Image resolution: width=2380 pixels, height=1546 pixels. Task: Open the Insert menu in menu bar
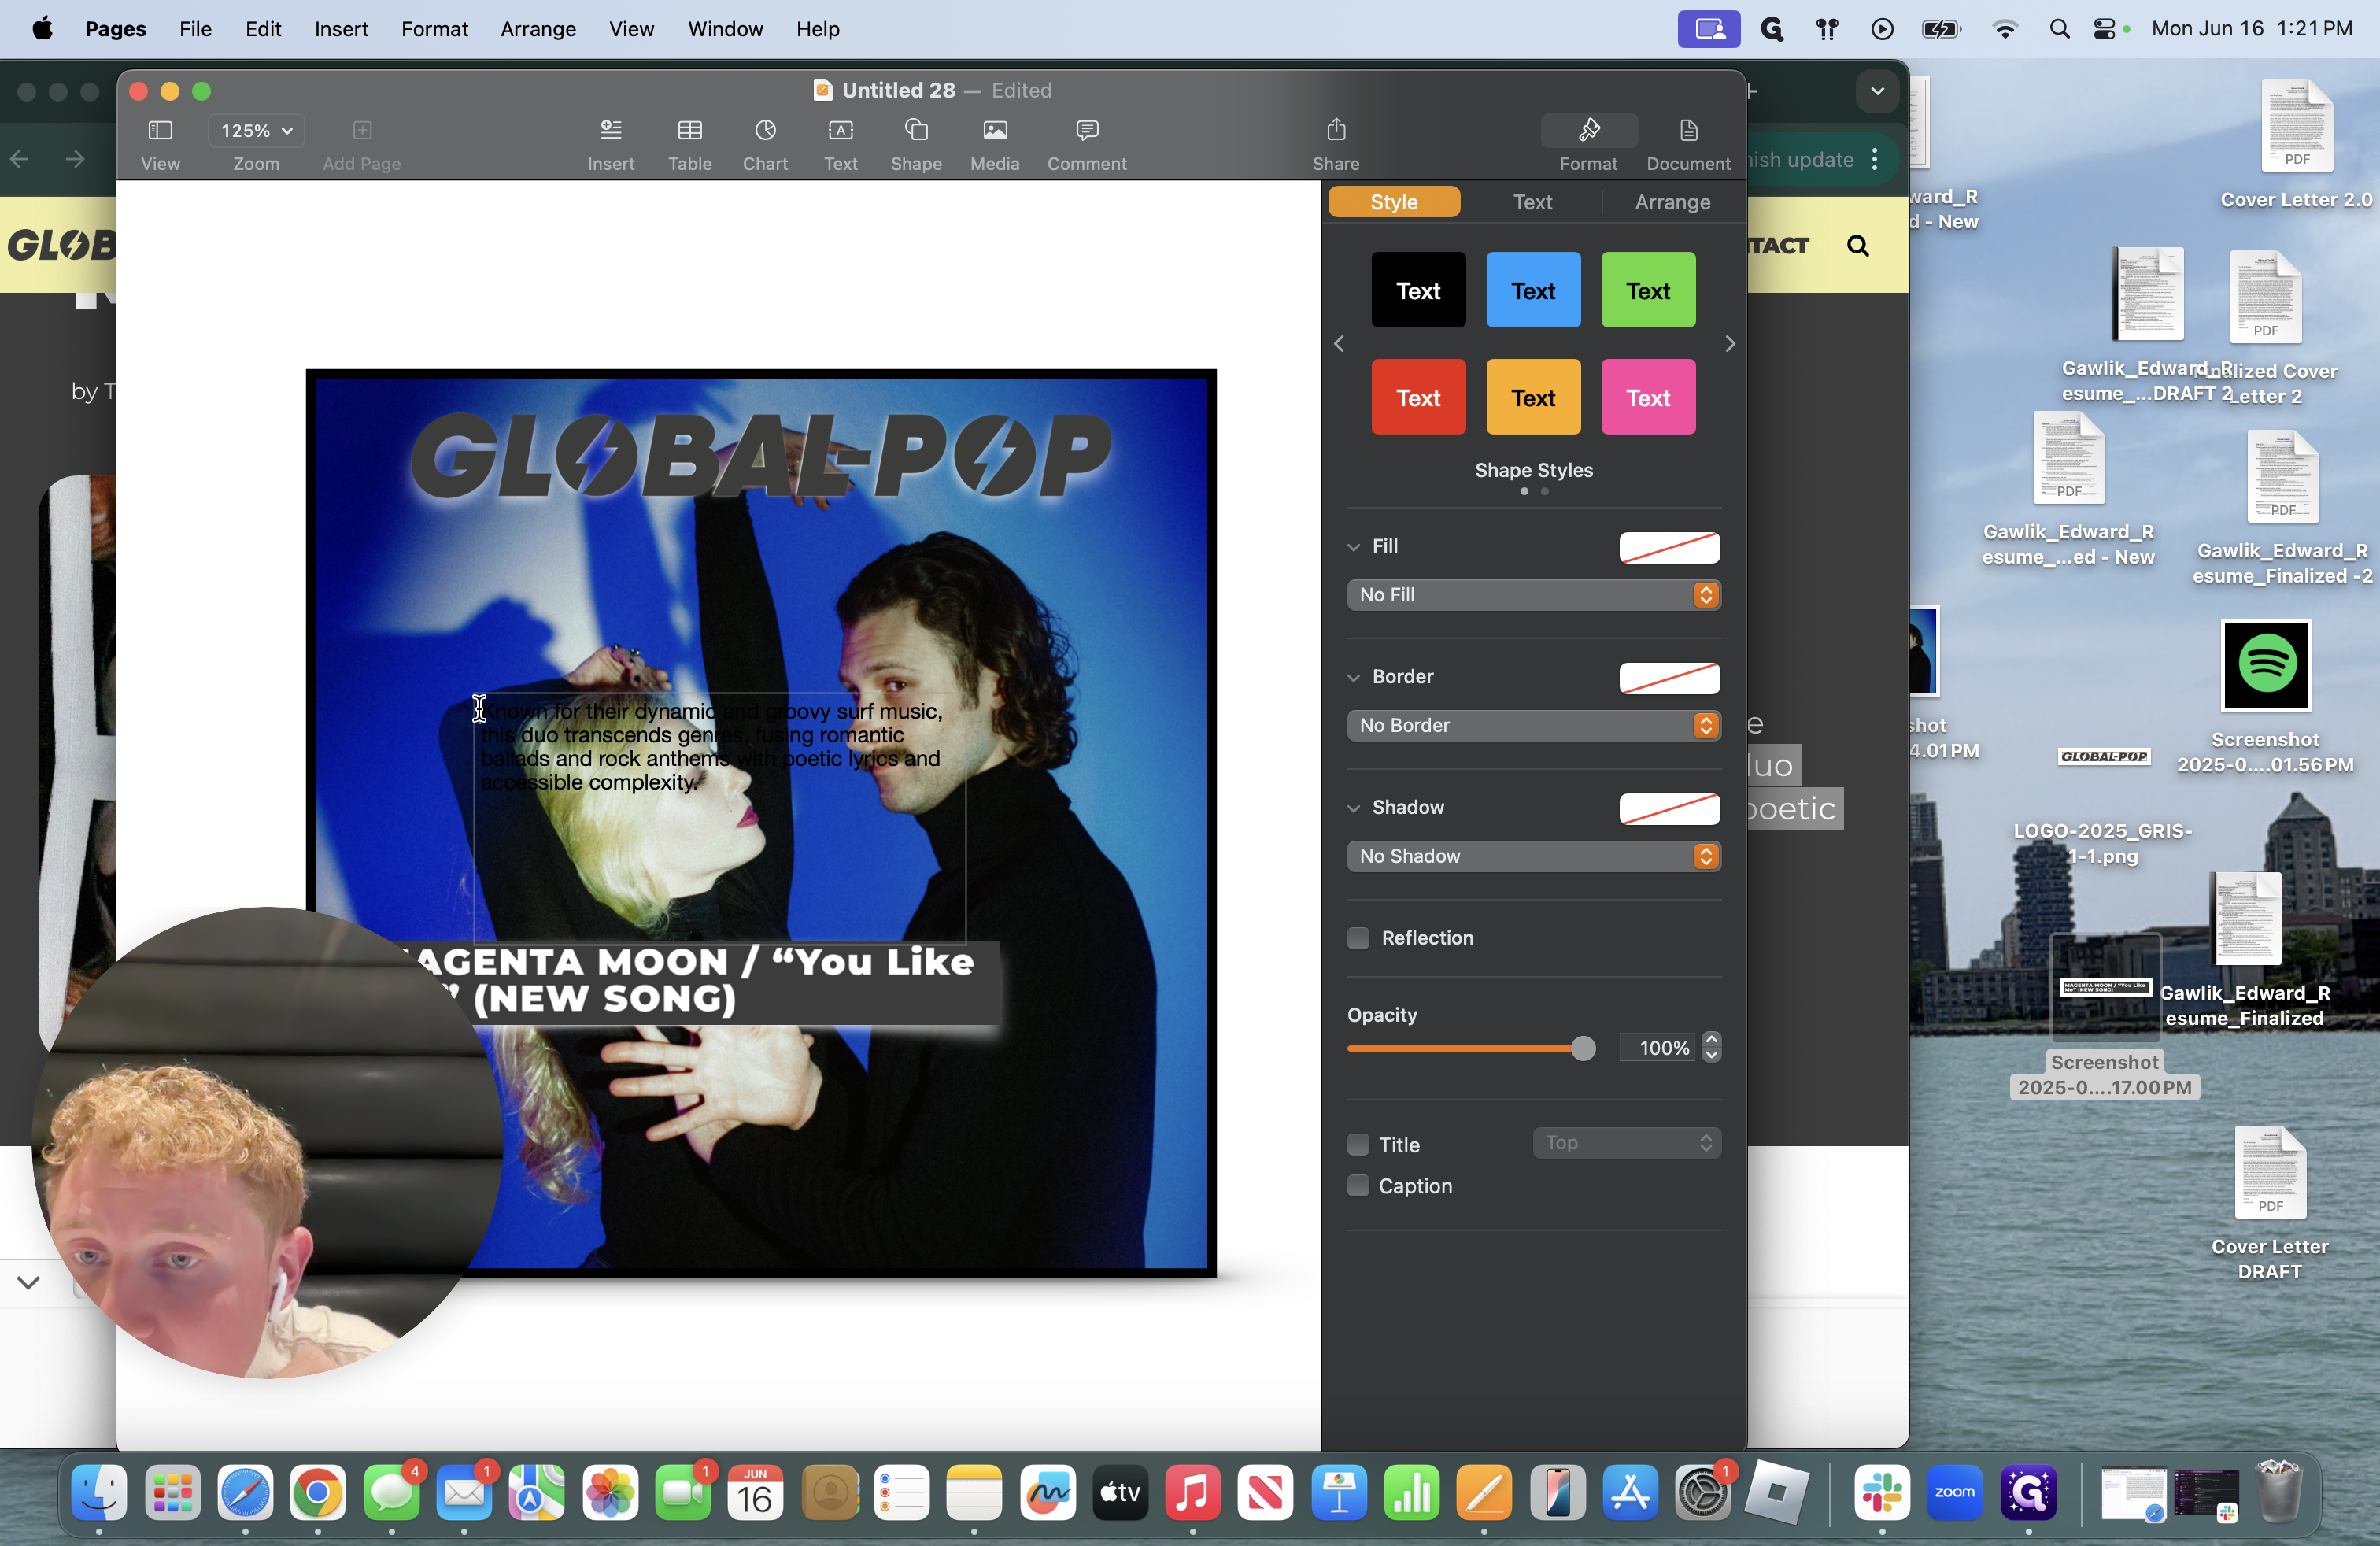tap(341, 29)
